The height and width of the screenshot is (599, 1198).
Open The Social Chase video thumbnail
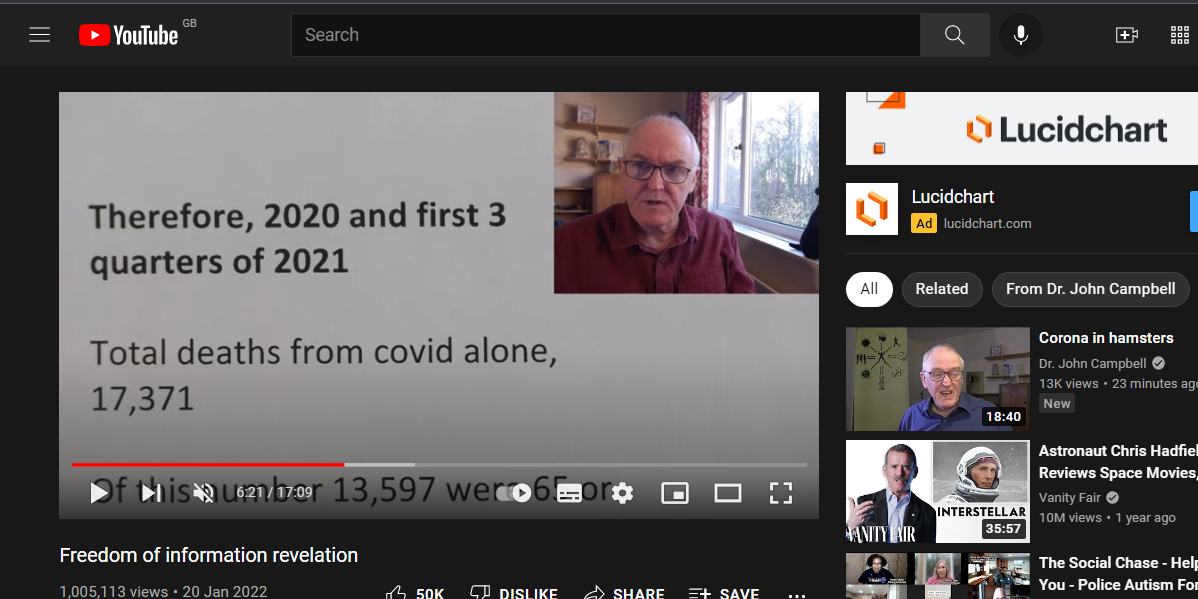tap(937, 576)
